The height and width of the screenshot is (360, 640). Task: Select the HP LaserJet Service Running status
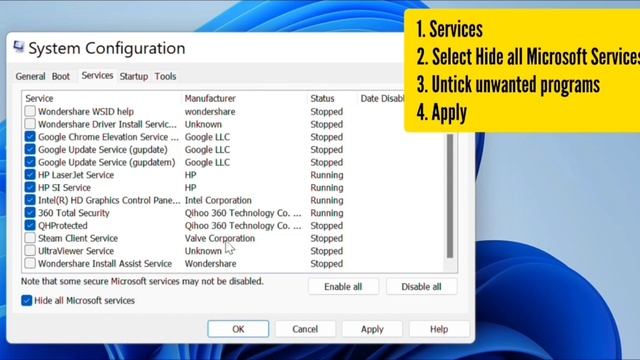click(327, 175)
